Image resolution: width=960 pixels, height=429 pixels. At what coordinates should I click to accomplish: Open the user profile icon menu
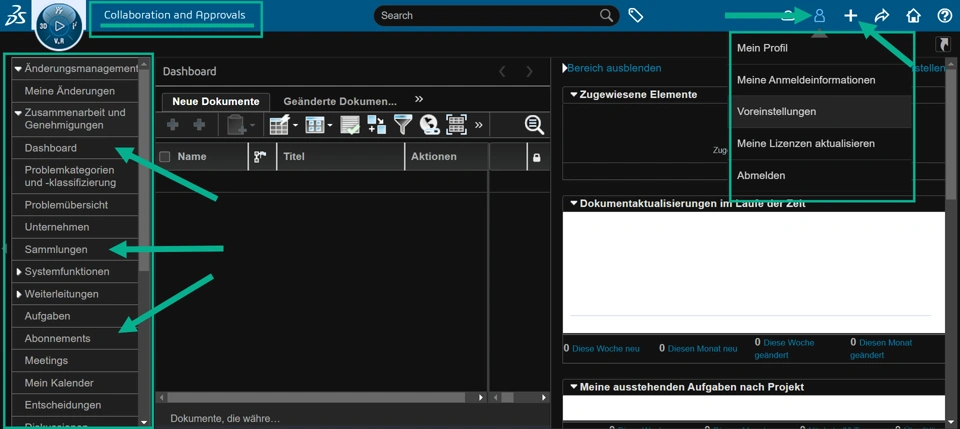coord(819,16)
